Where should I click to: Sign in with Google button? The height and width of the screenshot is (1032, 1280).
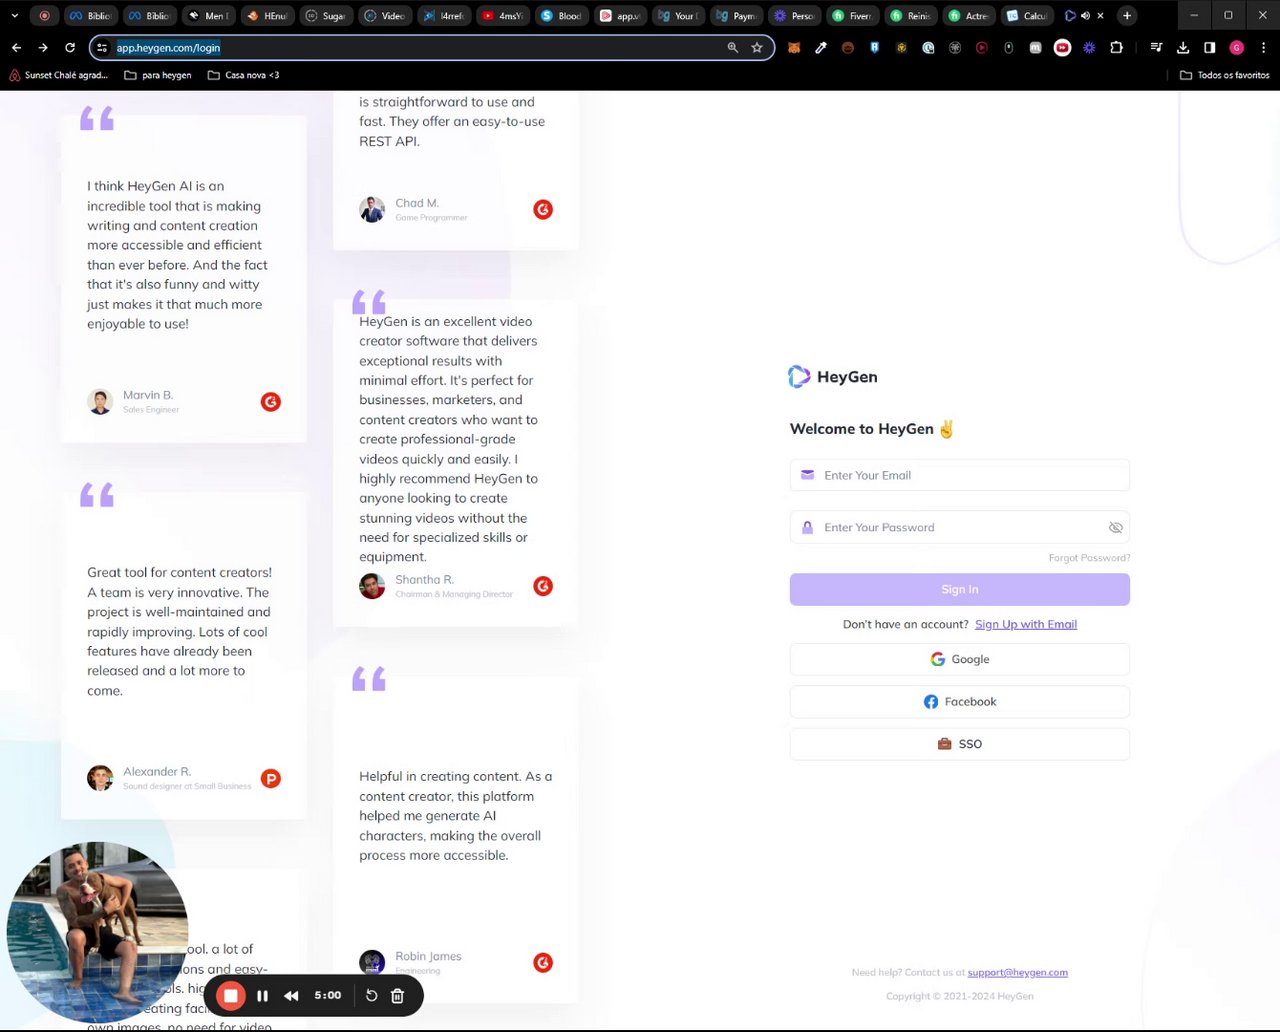[x=960, y=659]
